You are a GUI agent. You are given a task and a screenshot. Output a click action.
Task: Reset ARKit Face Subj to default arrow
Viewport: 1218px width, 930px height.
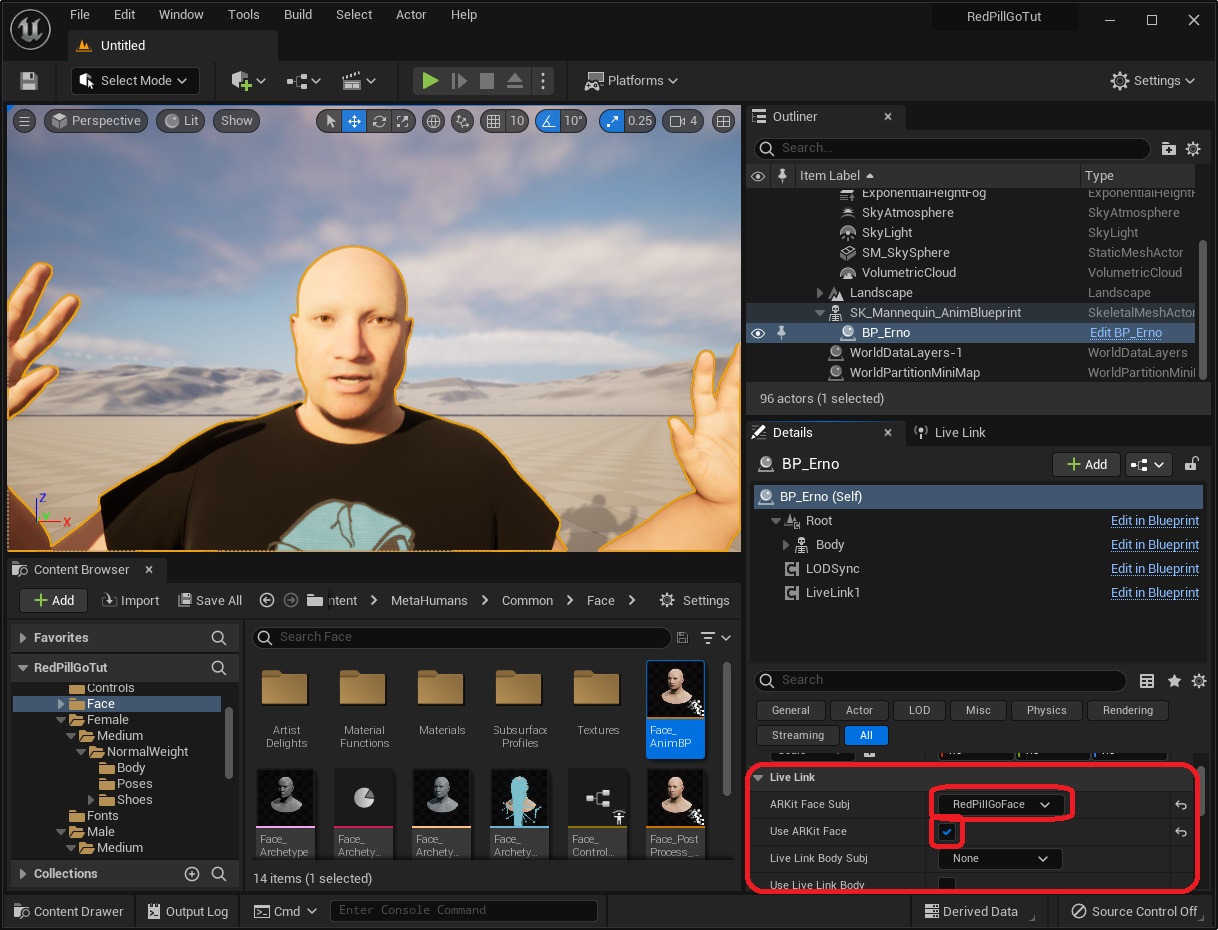coord(1181,805)
